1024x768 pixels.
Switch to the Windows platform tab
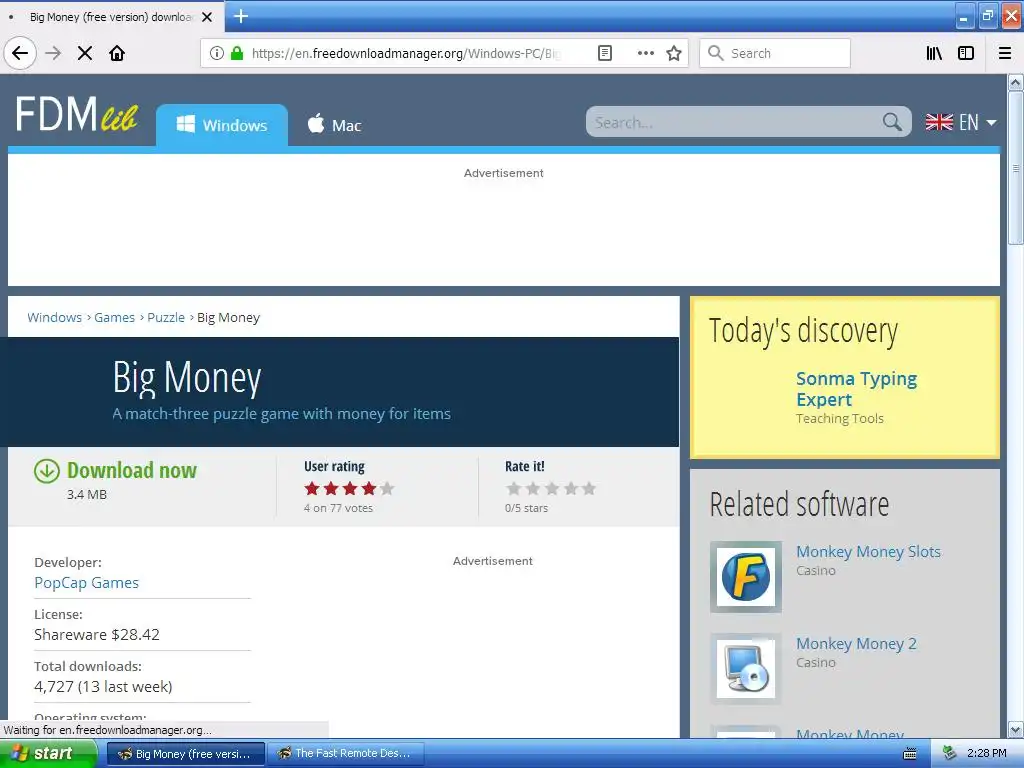tap(222, 125)
